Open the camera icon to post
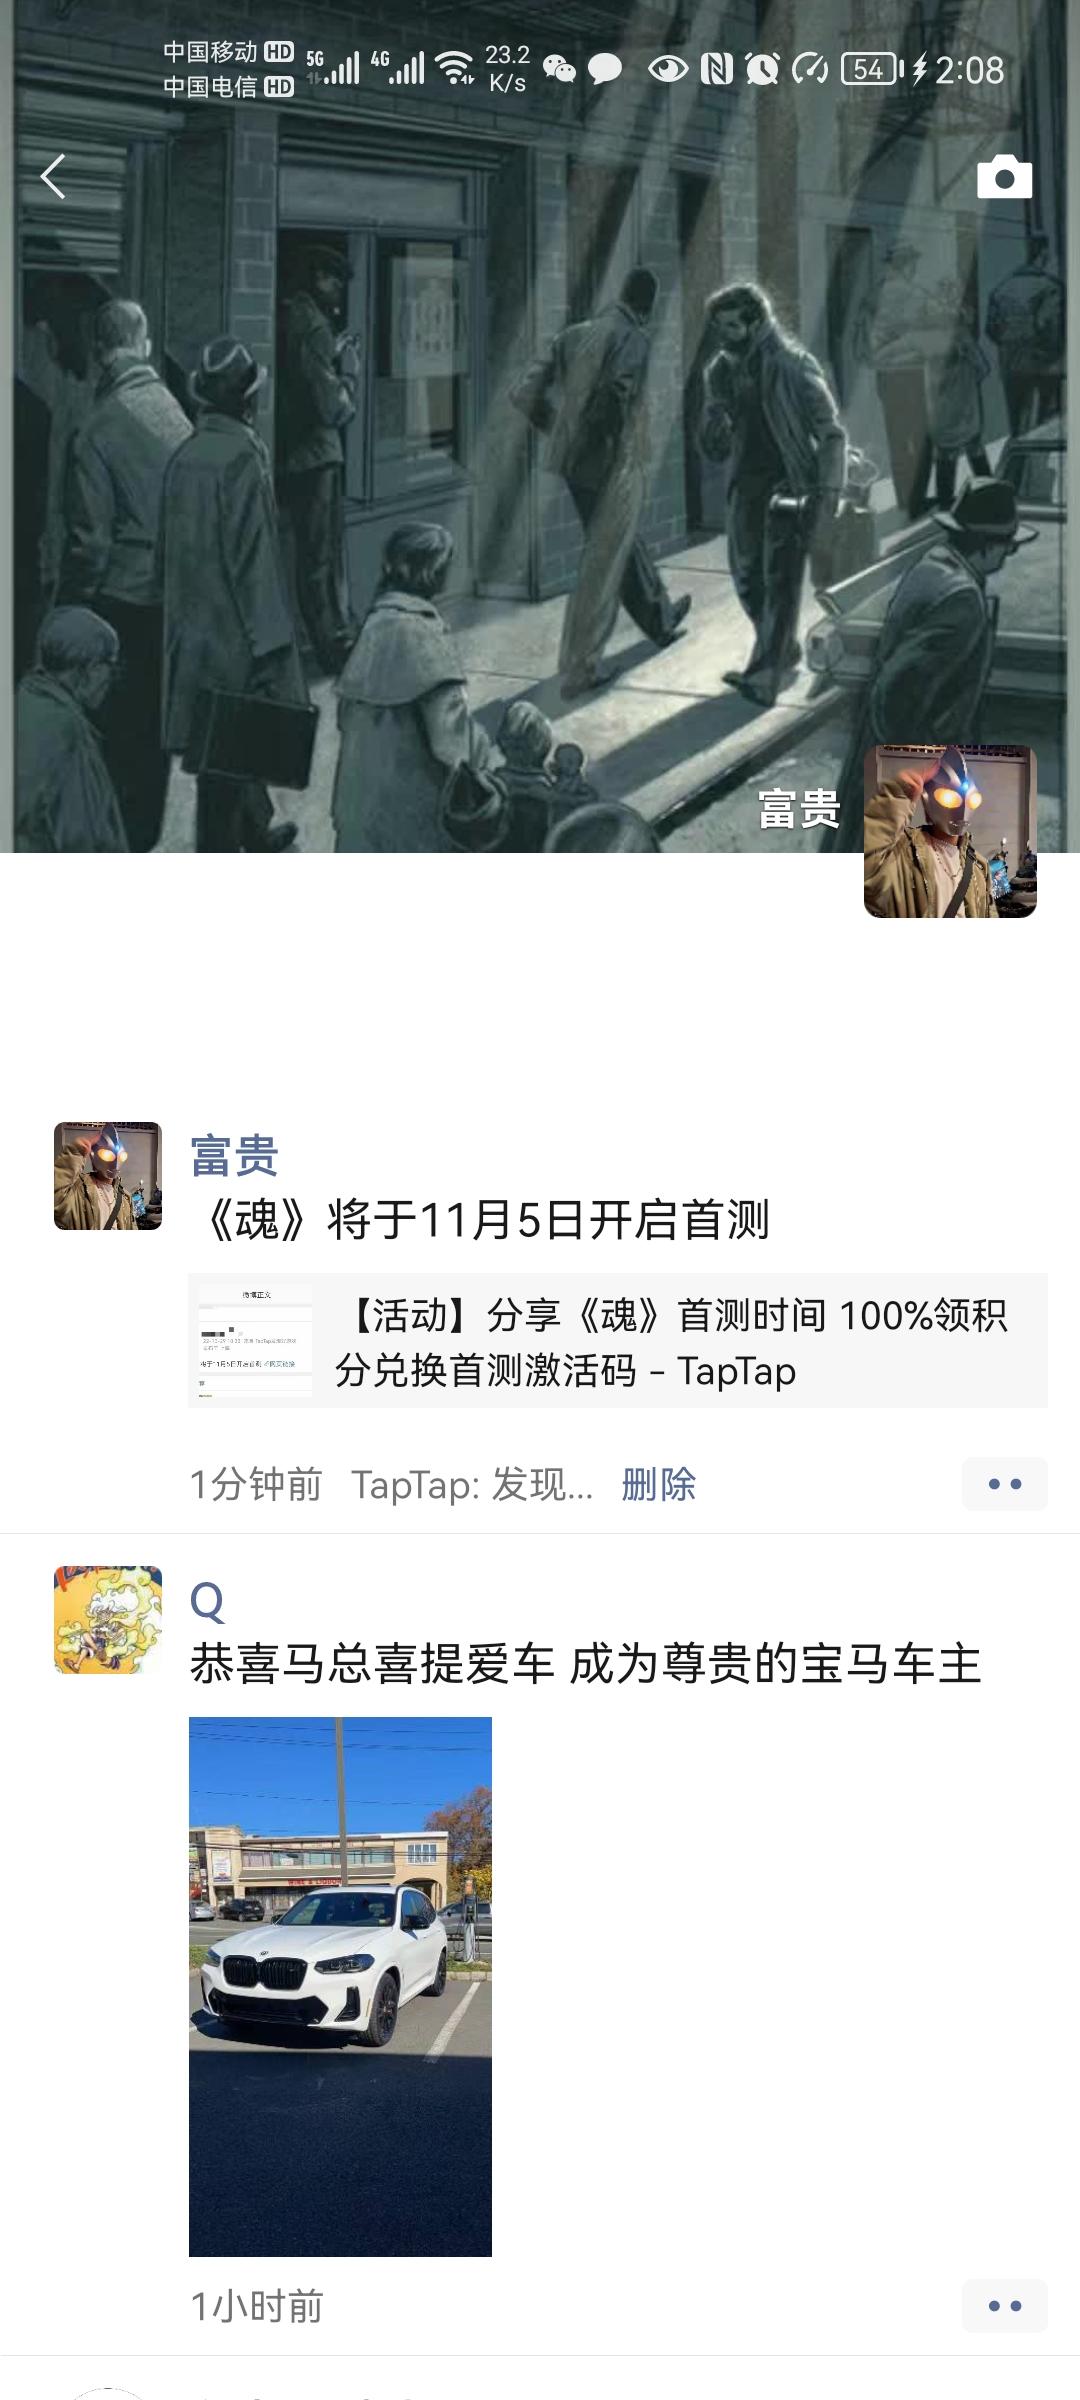Image resolution: width=1080 pixels, height=2400 pixels. coord(1004,177)
